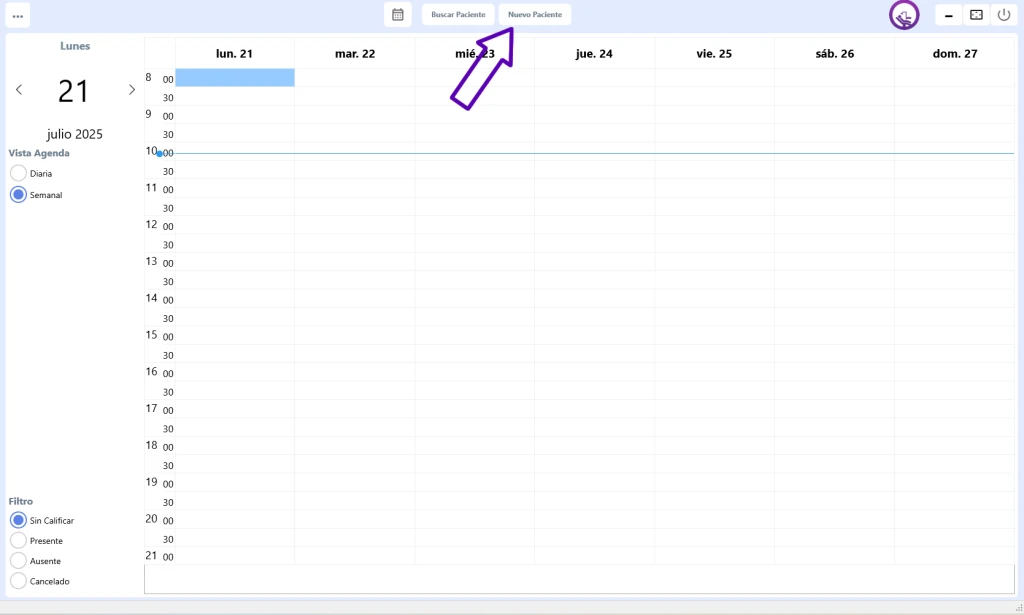Filter appointments by Presente
This screenshot has height=615, width=1024.
point(18,540)
